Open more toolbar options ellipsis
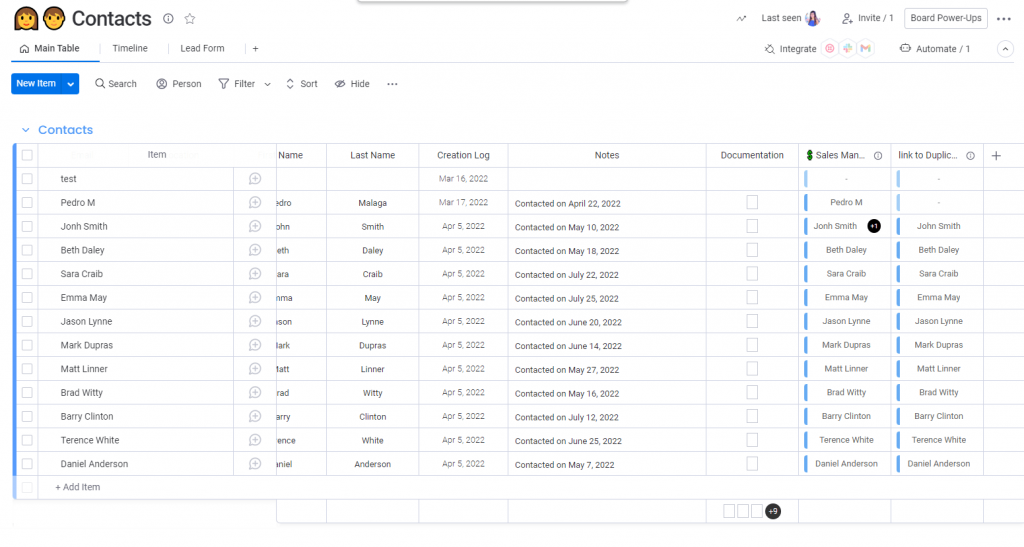 [392, 84]
